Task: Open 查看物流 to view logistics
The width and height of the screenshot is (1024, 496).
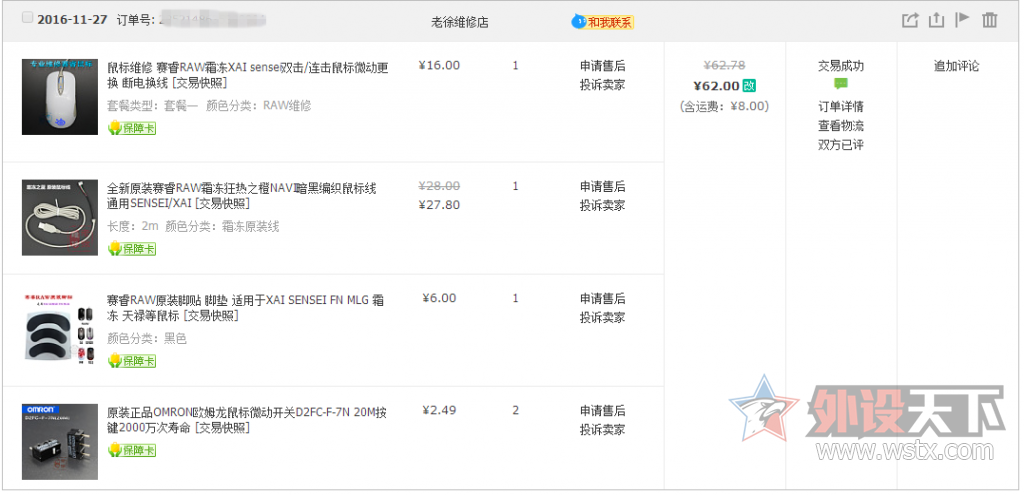Action: [841, 126]
